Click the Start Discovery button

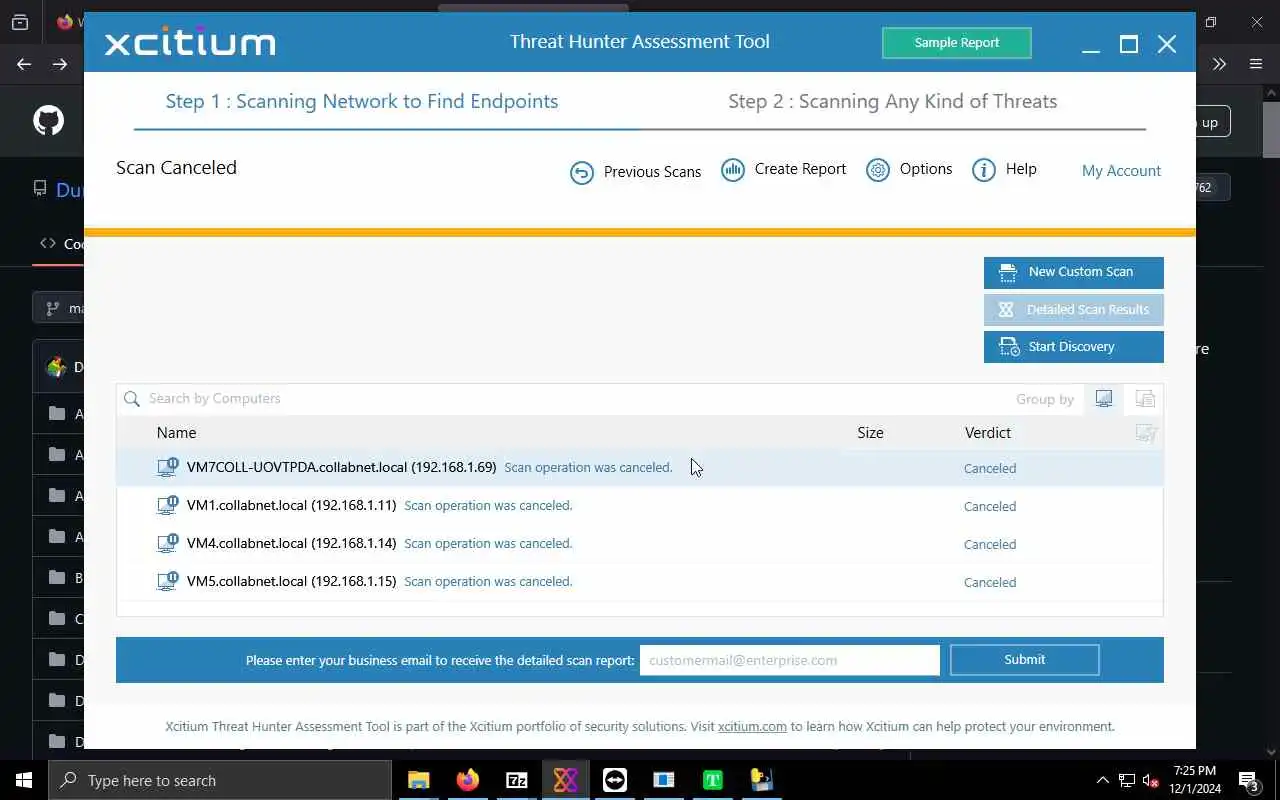click(1073, 347)
